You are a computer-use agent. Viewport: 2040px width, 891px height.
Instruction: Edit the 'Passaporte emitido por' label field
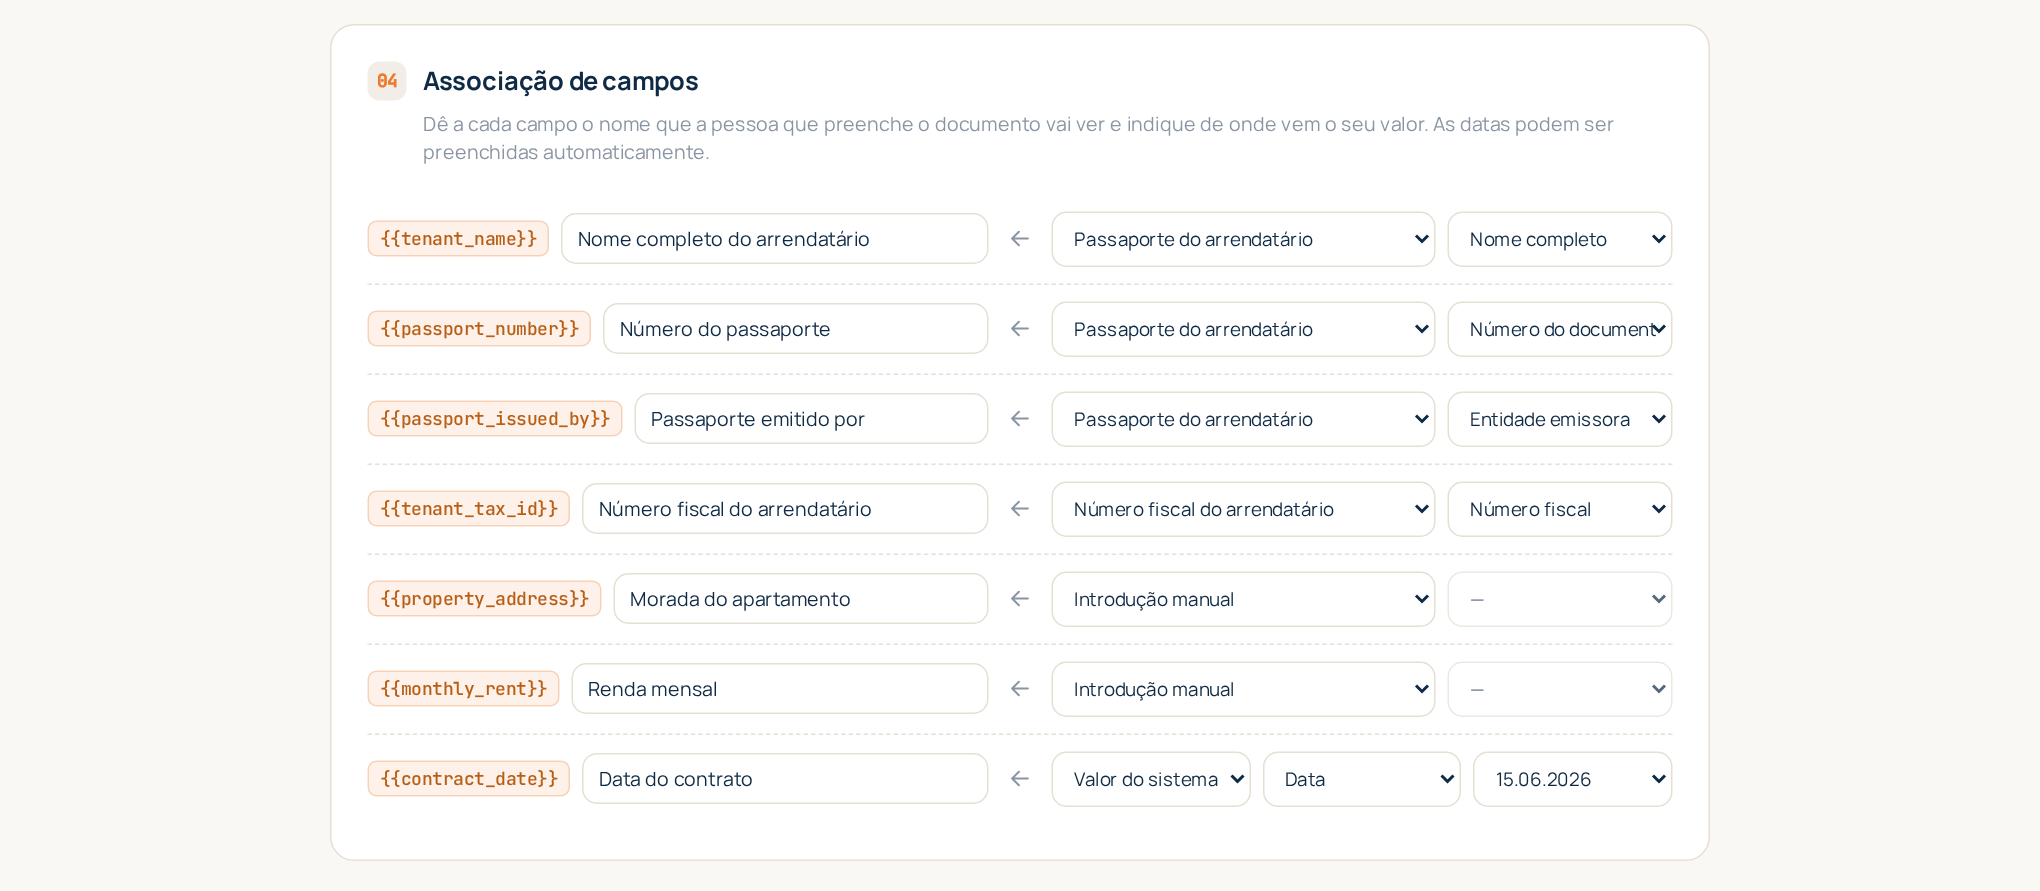811,419
